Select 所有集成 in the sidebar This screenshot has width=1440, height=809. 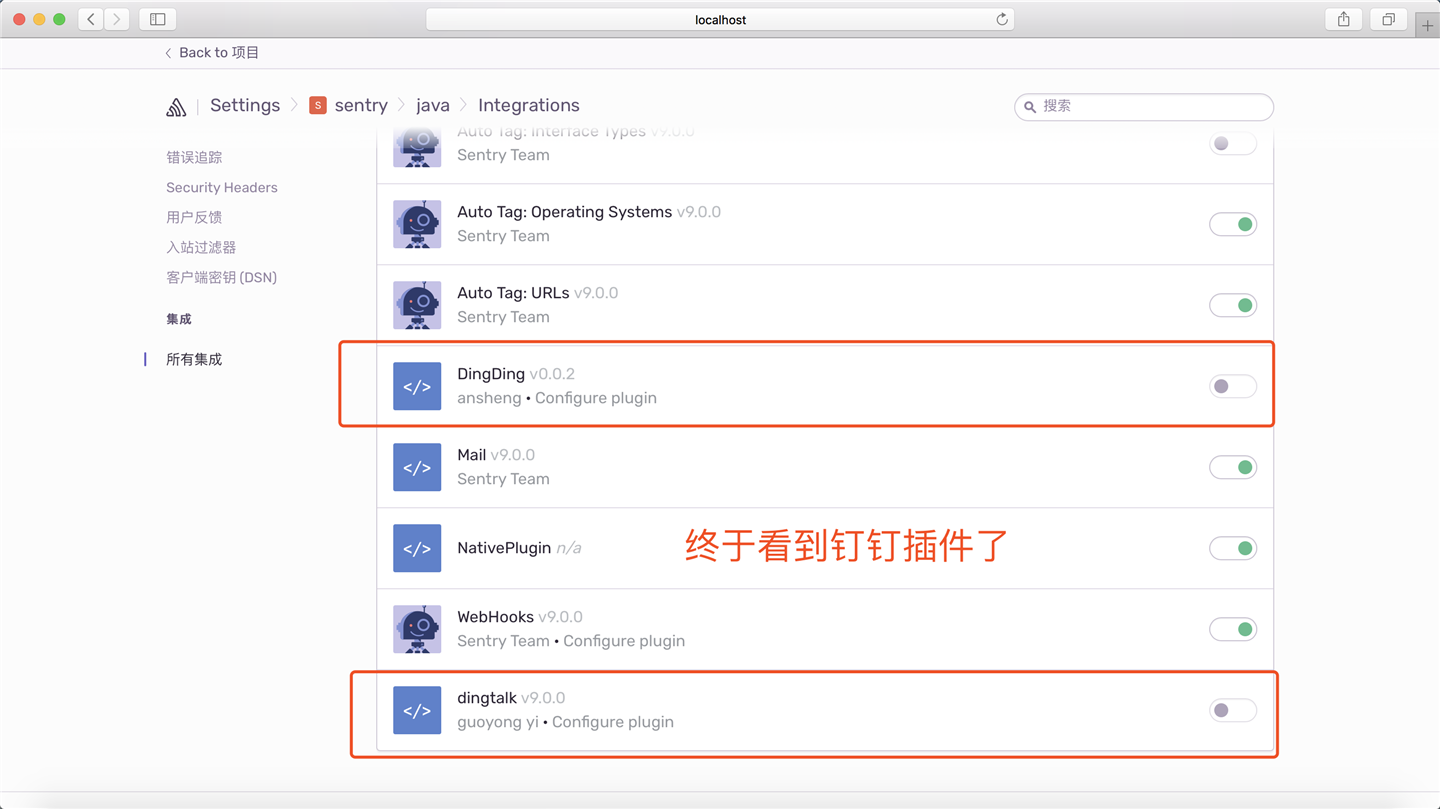(x=194, y=359)
